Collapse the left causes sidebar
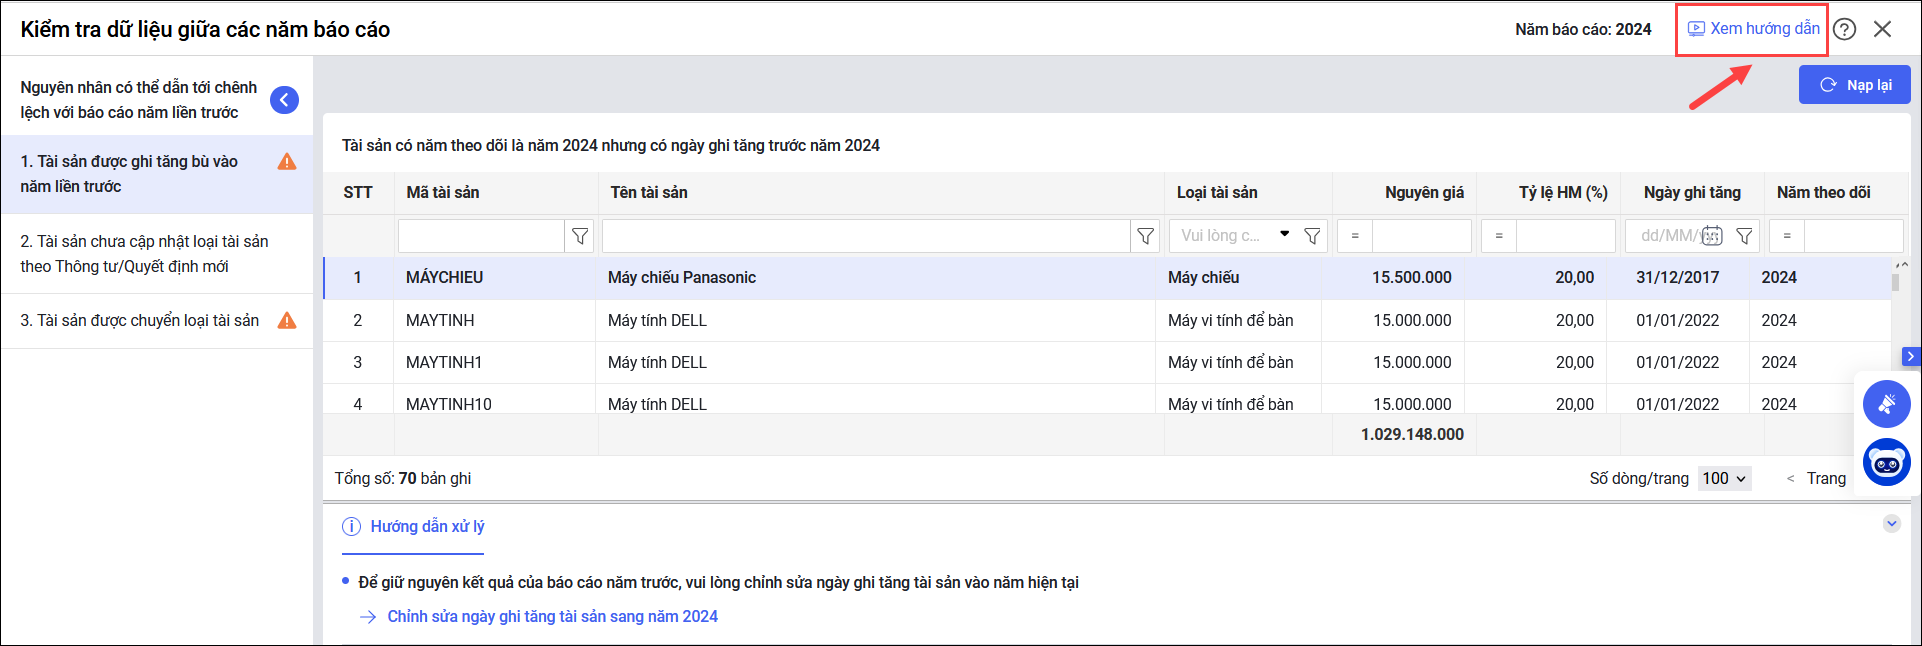1922x646 pixels. click(284, 100)
